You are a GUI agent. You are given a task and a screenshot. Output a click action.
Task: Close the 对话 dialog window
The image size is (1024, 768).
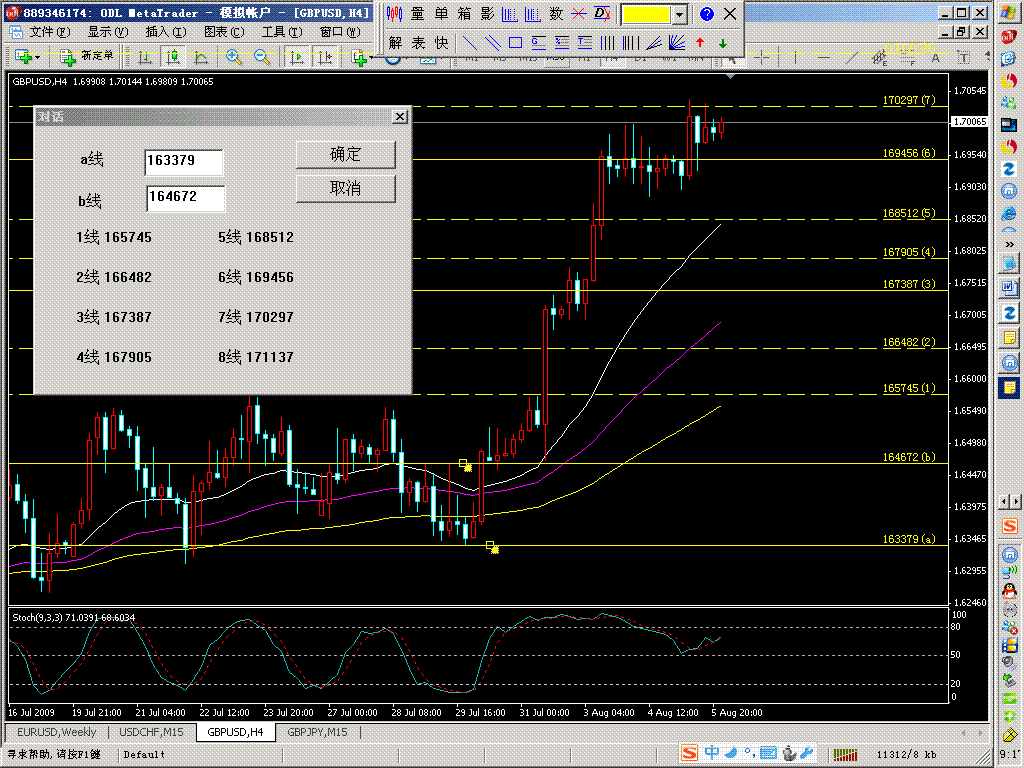(400, 116)
